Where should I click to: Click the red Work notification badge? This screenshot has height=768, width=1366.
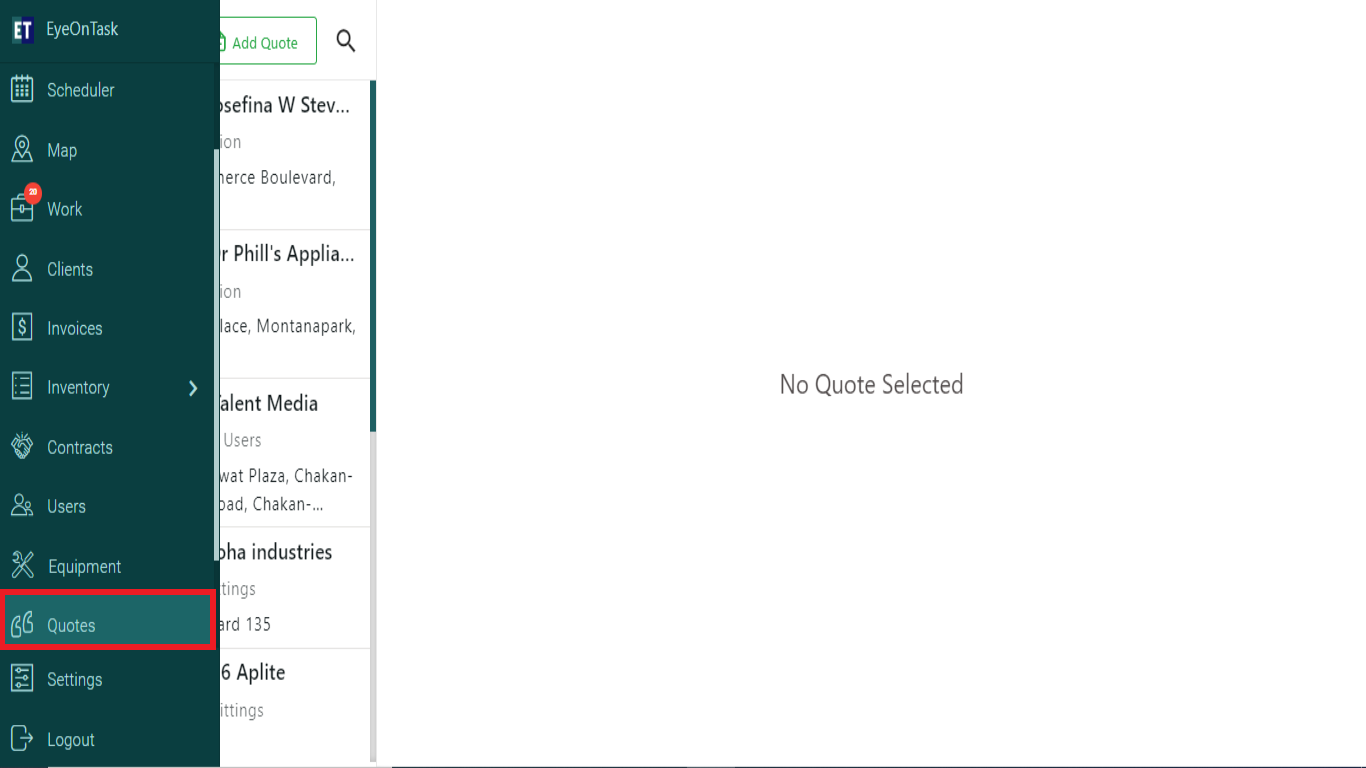coord(33,193)
